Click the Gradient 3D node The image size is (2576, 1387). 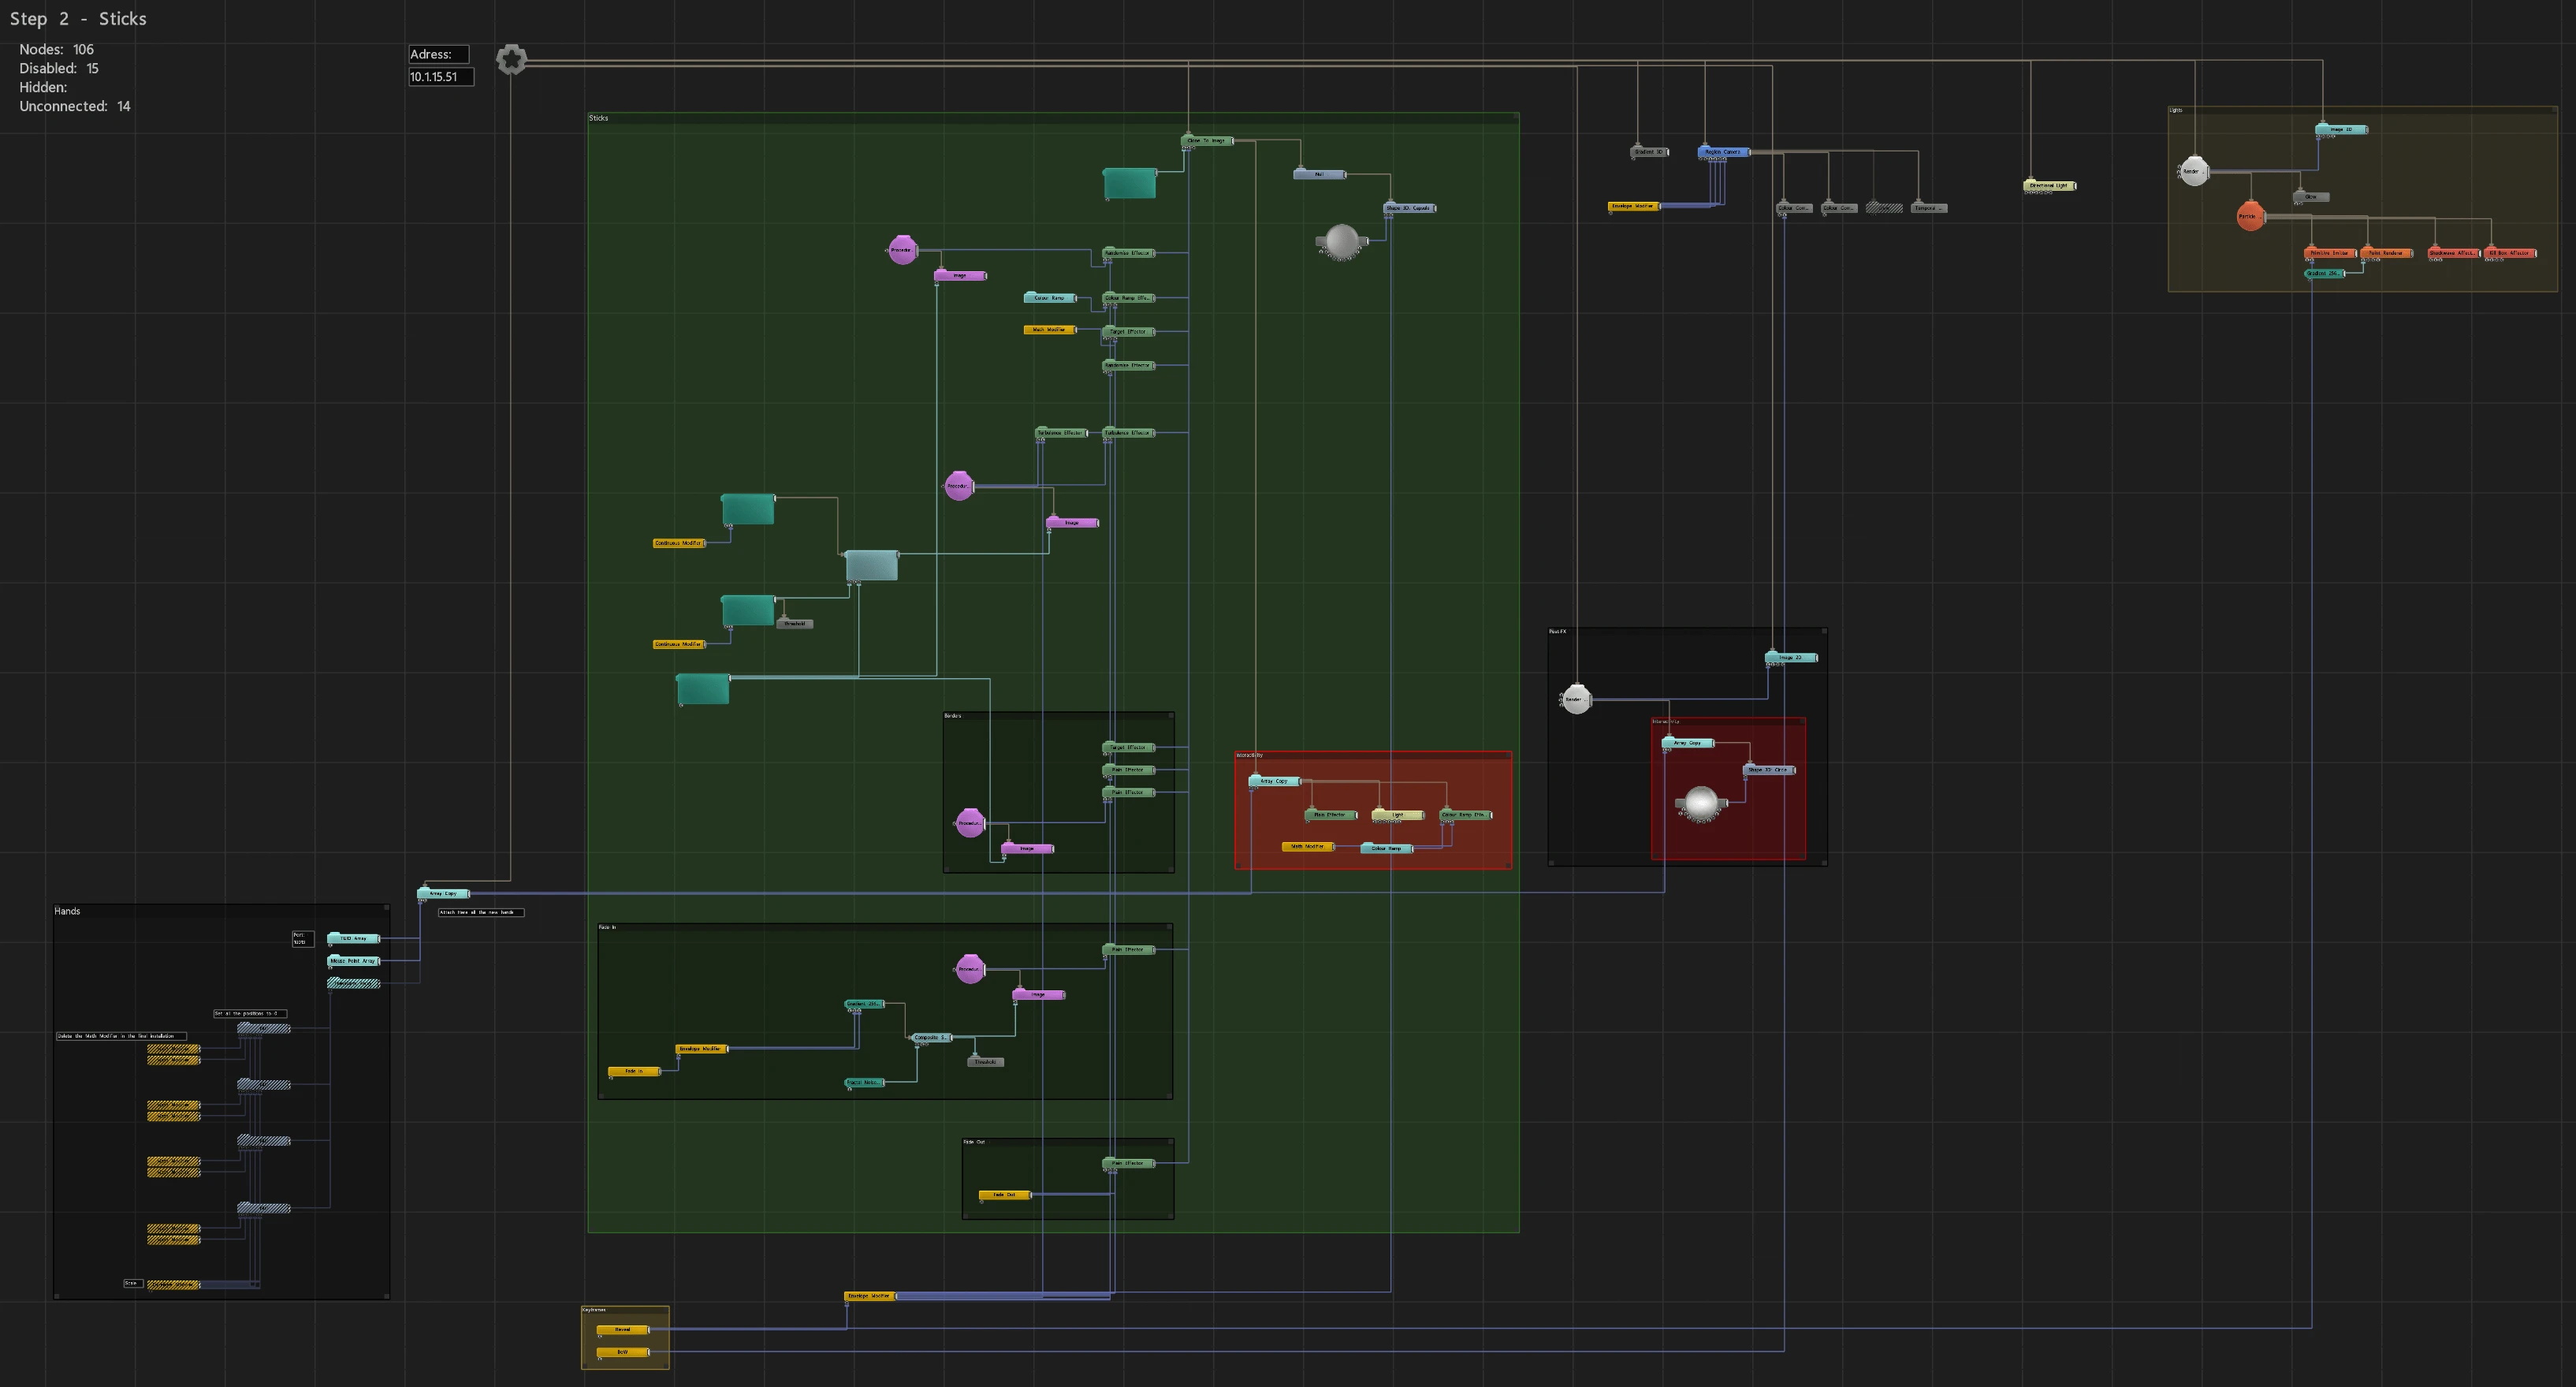click(x=1649, y=152)
